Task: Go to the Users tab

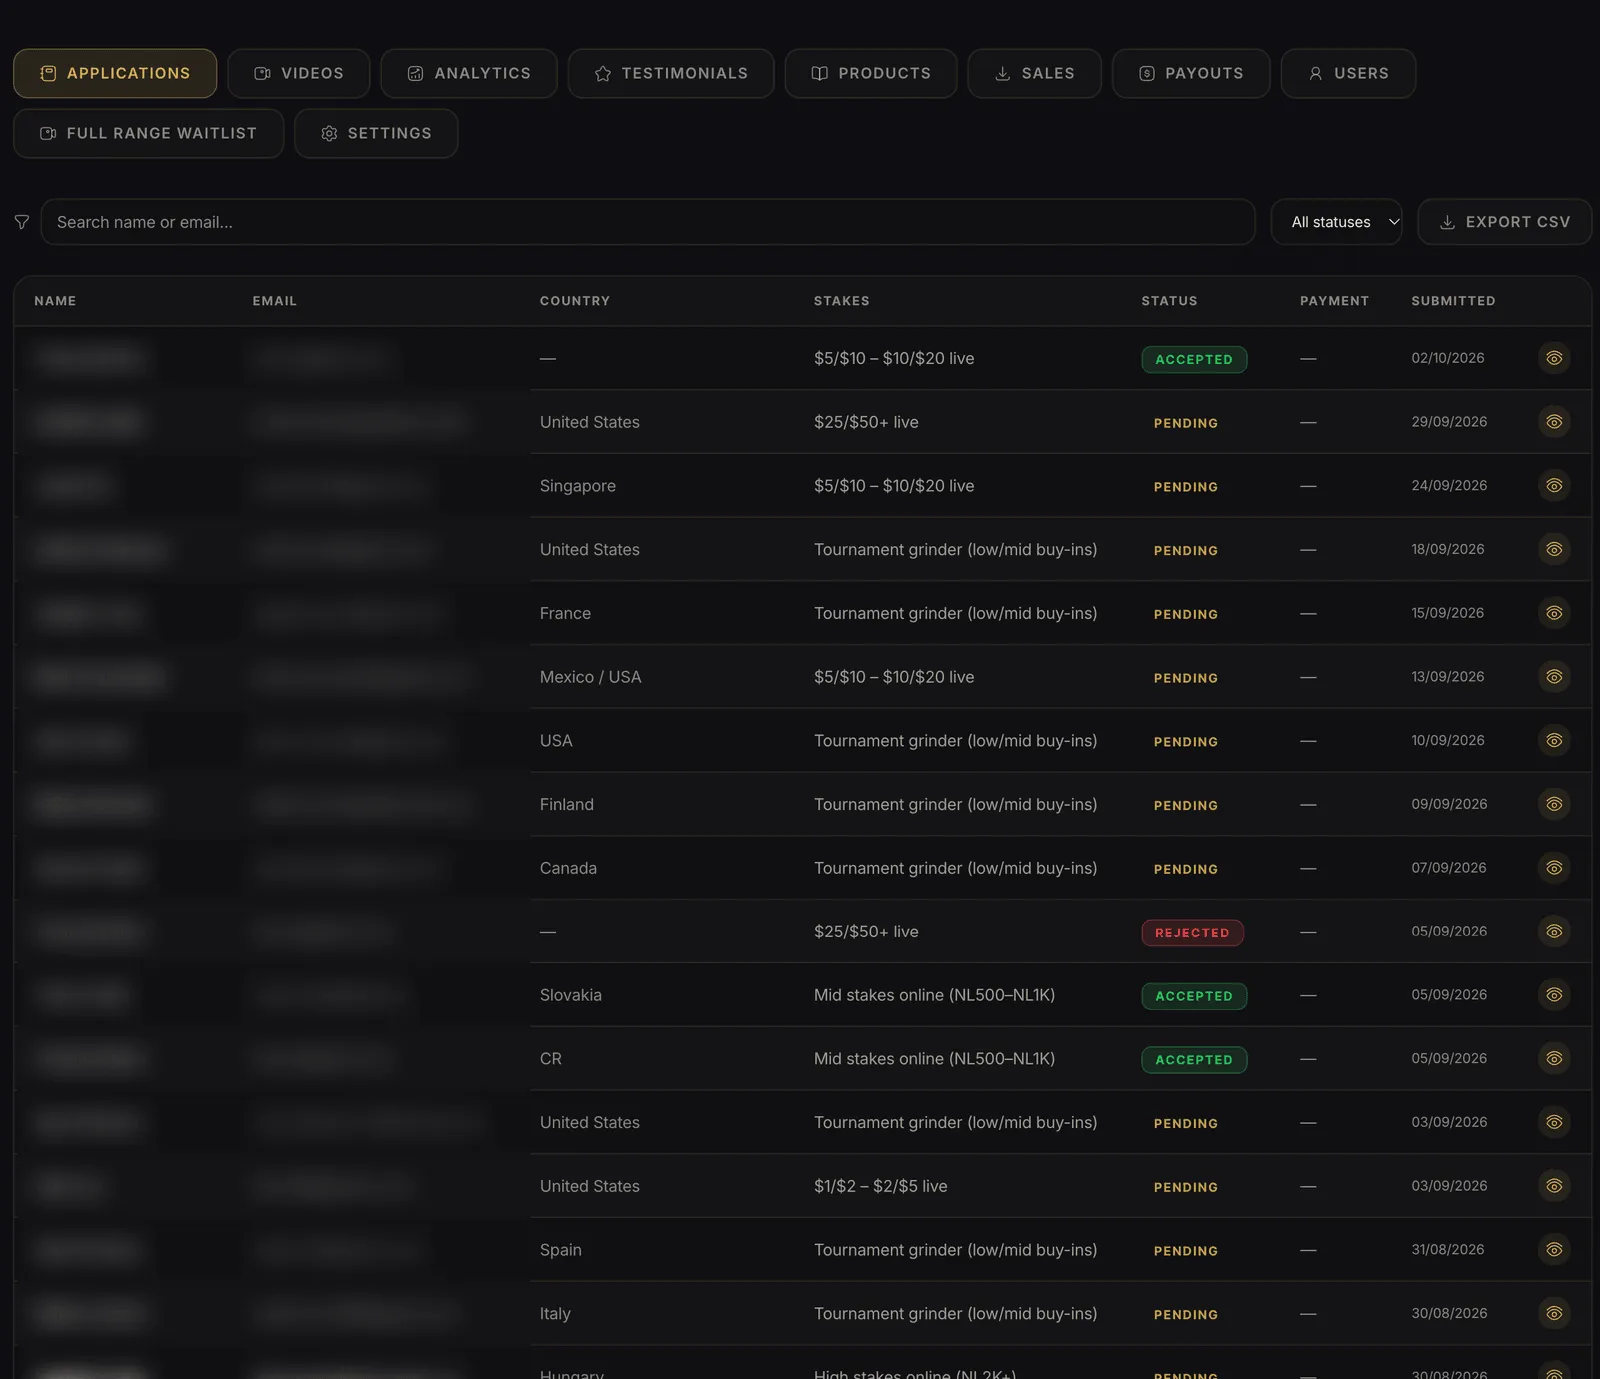Action: click(1348, 73)
